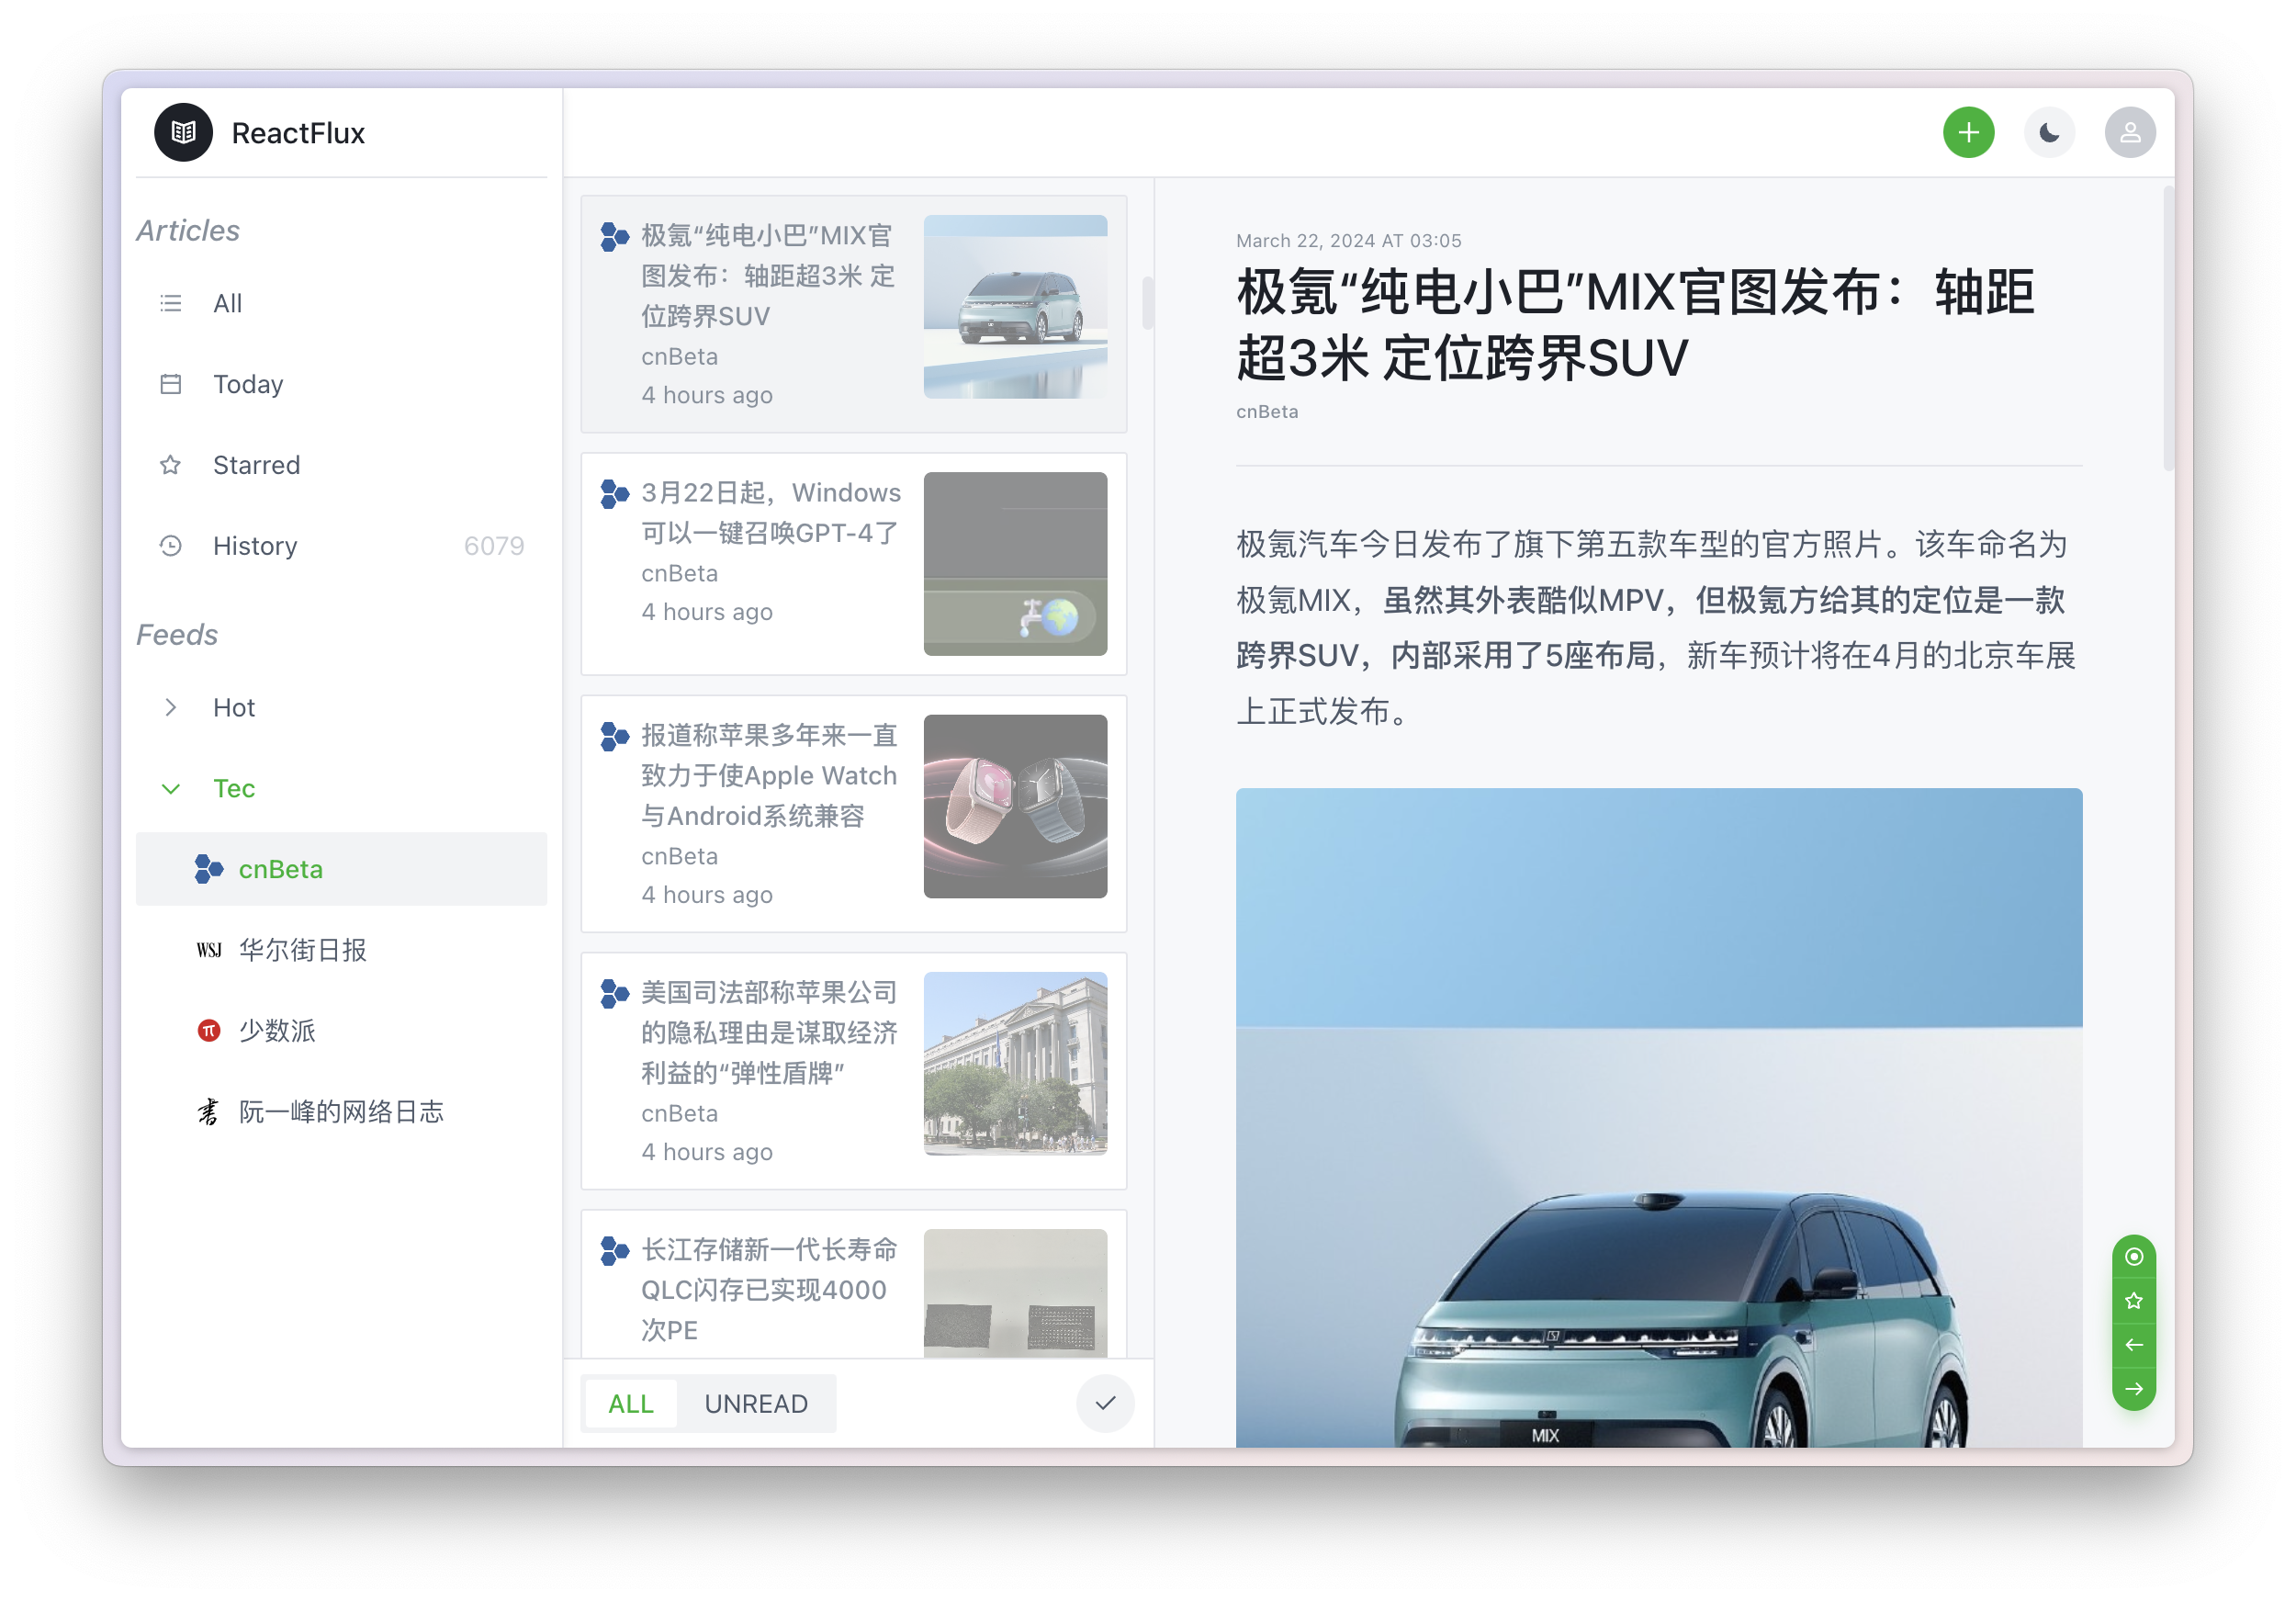2296x1602 pixels.
Task: Expand the Hot feed group
Action: (171, 707)
